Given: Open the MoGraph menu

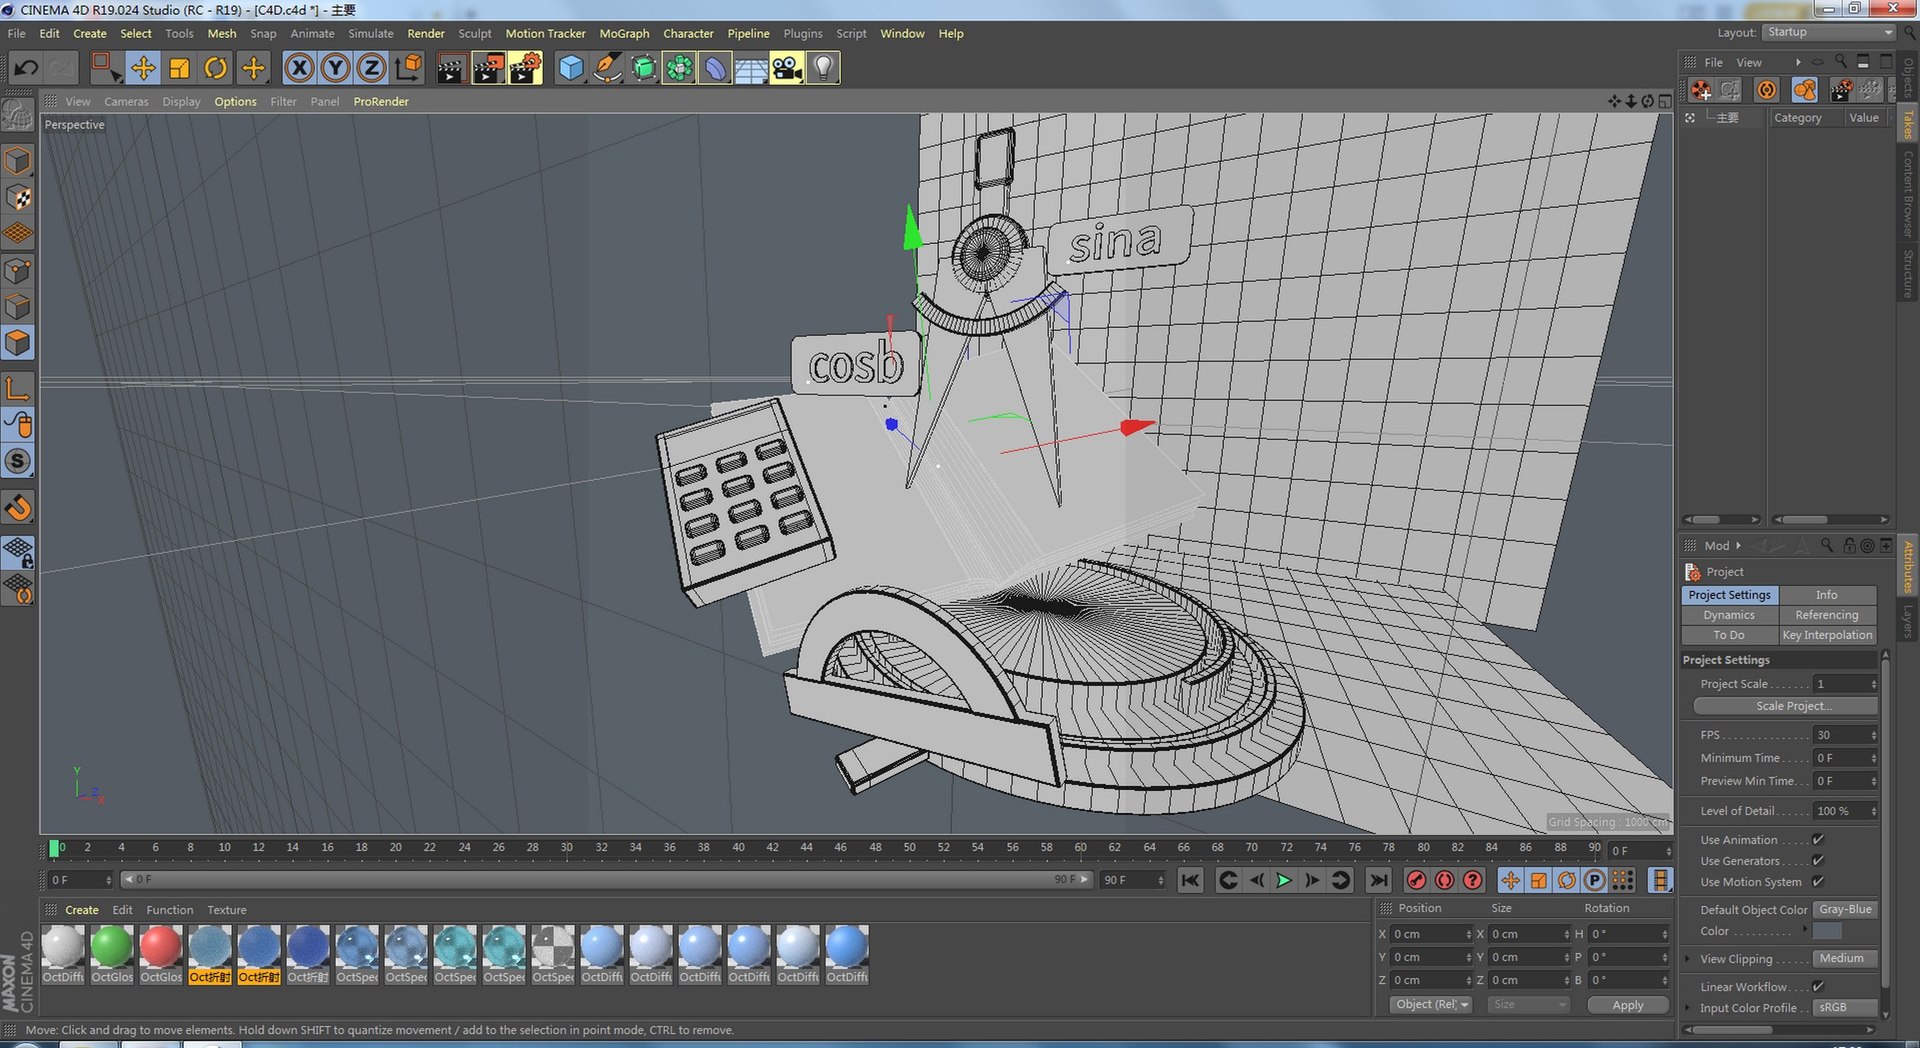Looking at the screenshot, I should [x=624, y=33].
